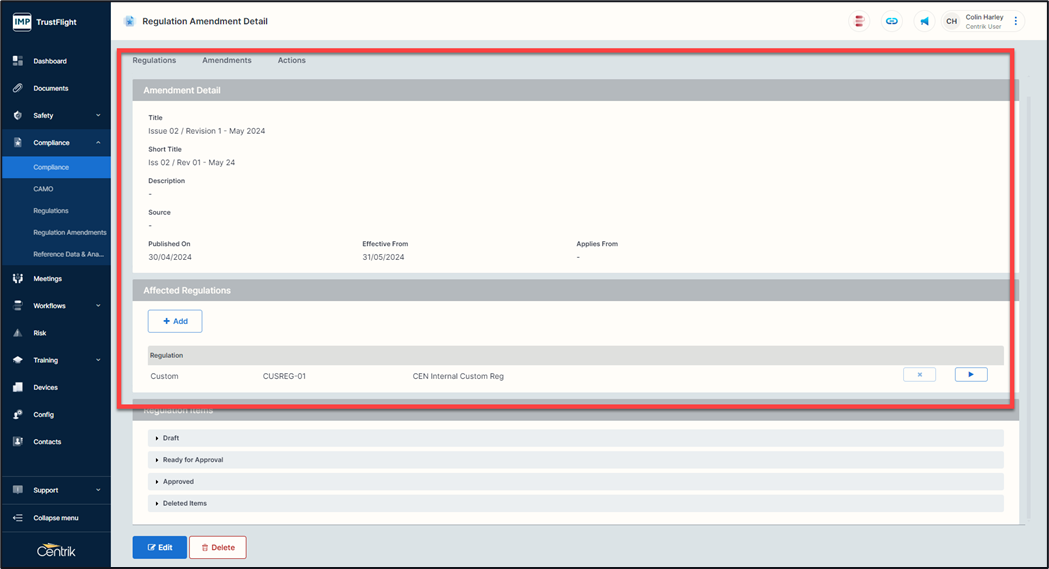Click the Contacts icon
This screenshot has height=569, width=1049.
tap(18, 441)
